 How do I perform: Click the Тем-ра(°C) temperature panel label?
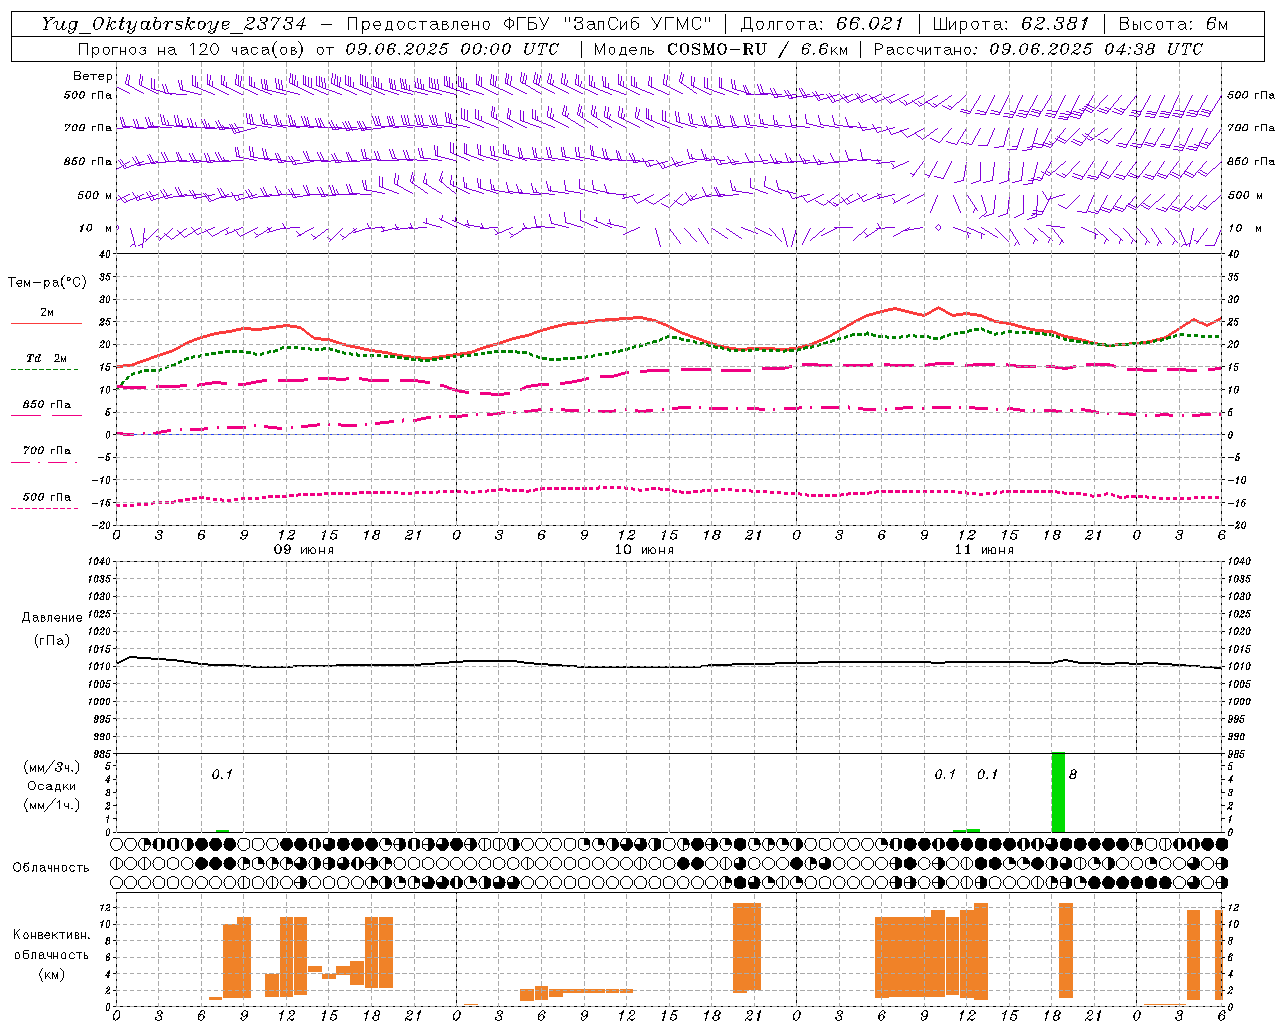coord(47,283)
